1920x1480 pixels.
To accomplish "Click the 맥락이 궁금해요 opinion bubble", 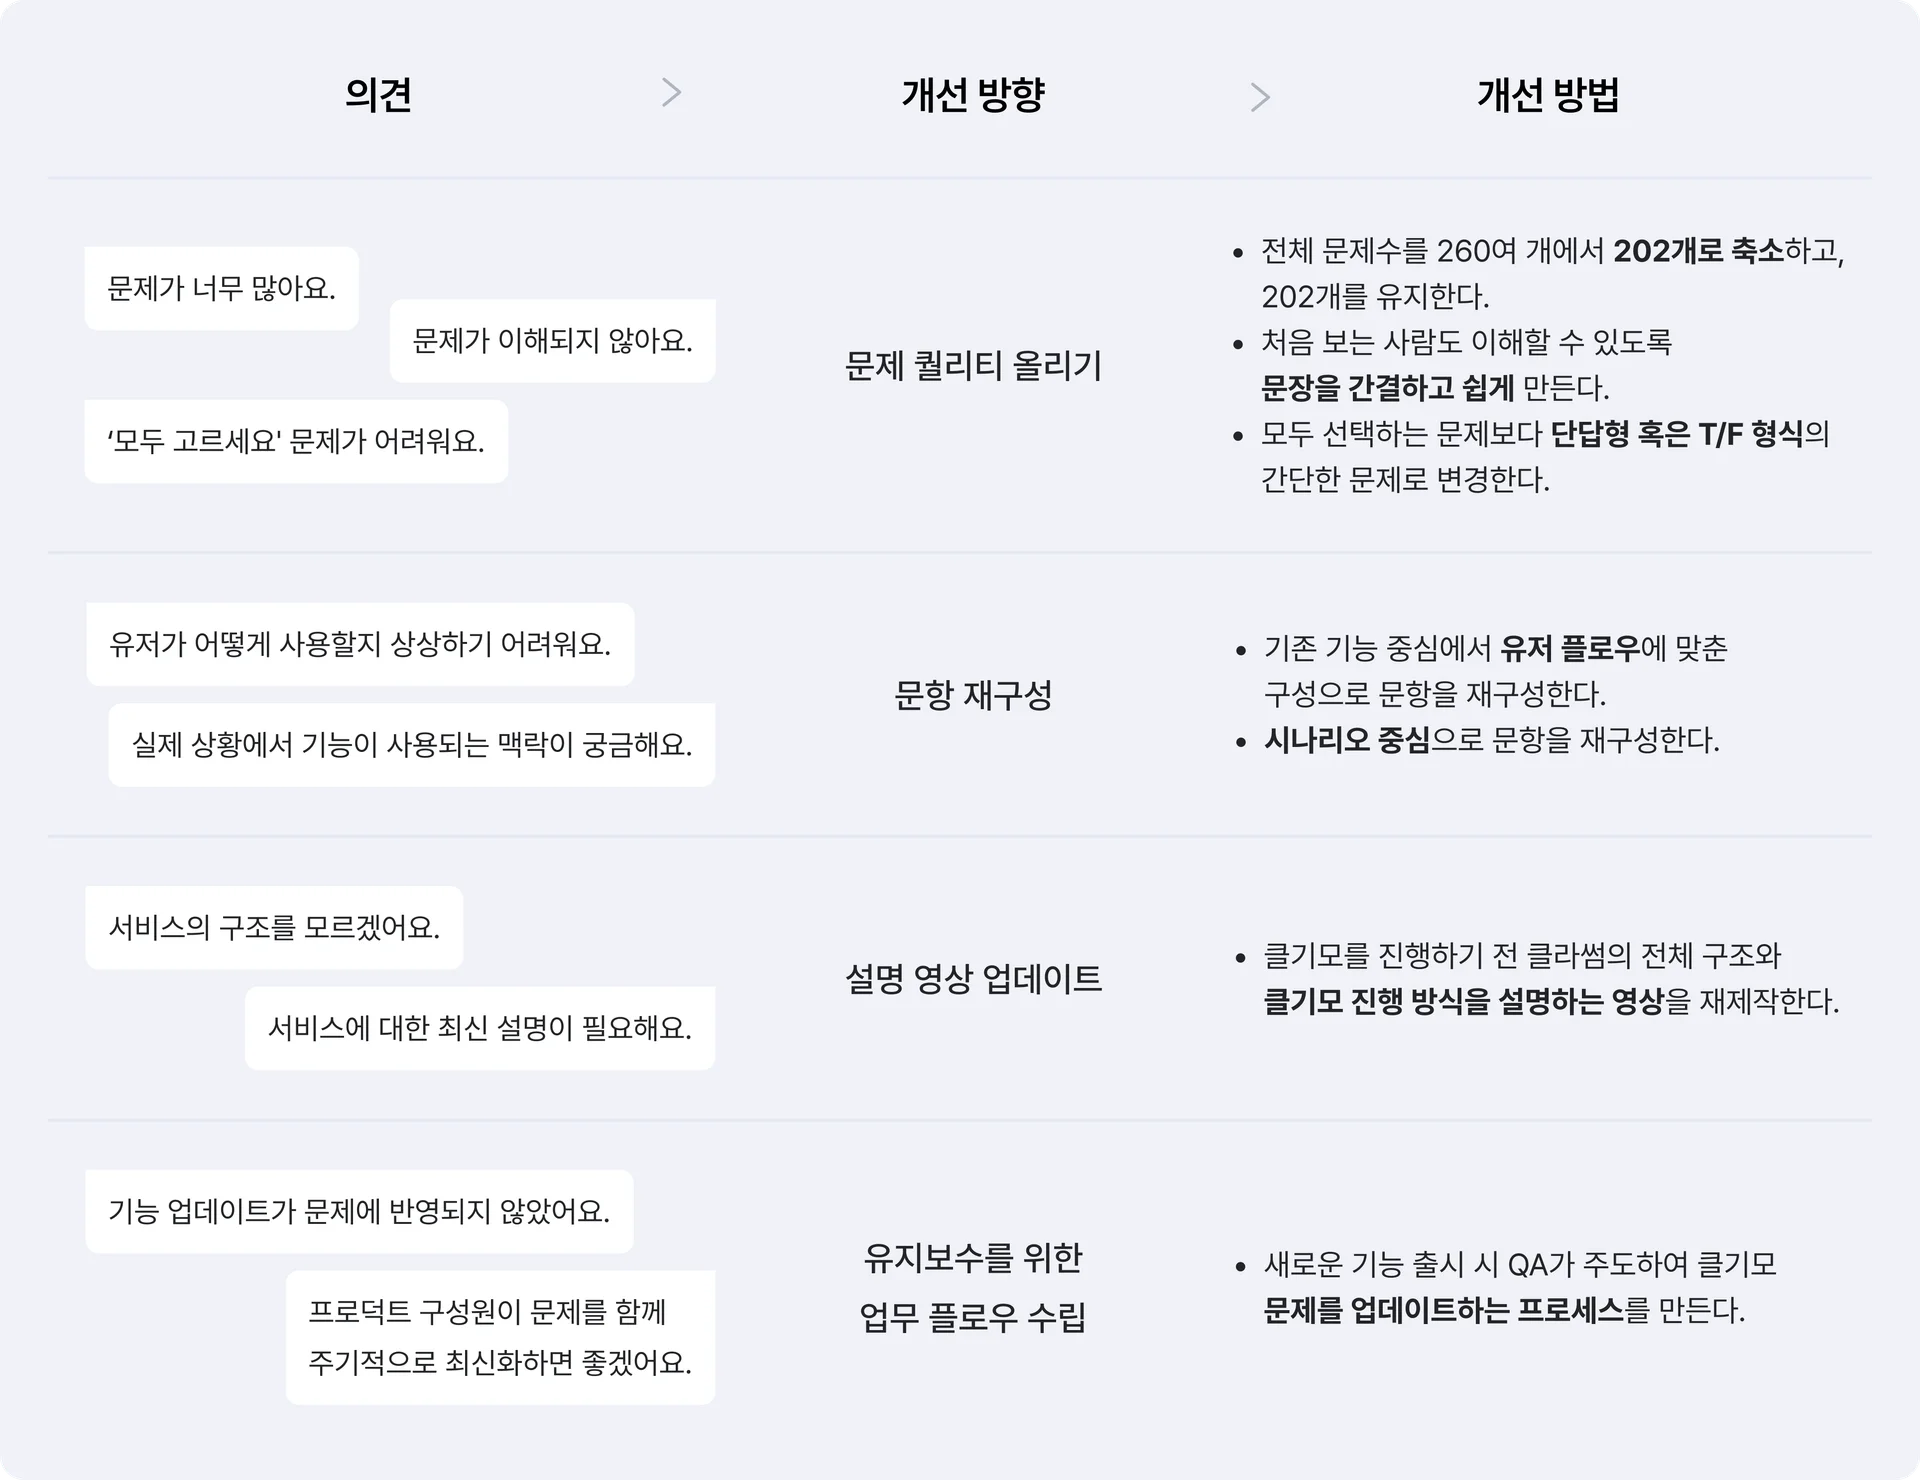I will pos(411,745).
